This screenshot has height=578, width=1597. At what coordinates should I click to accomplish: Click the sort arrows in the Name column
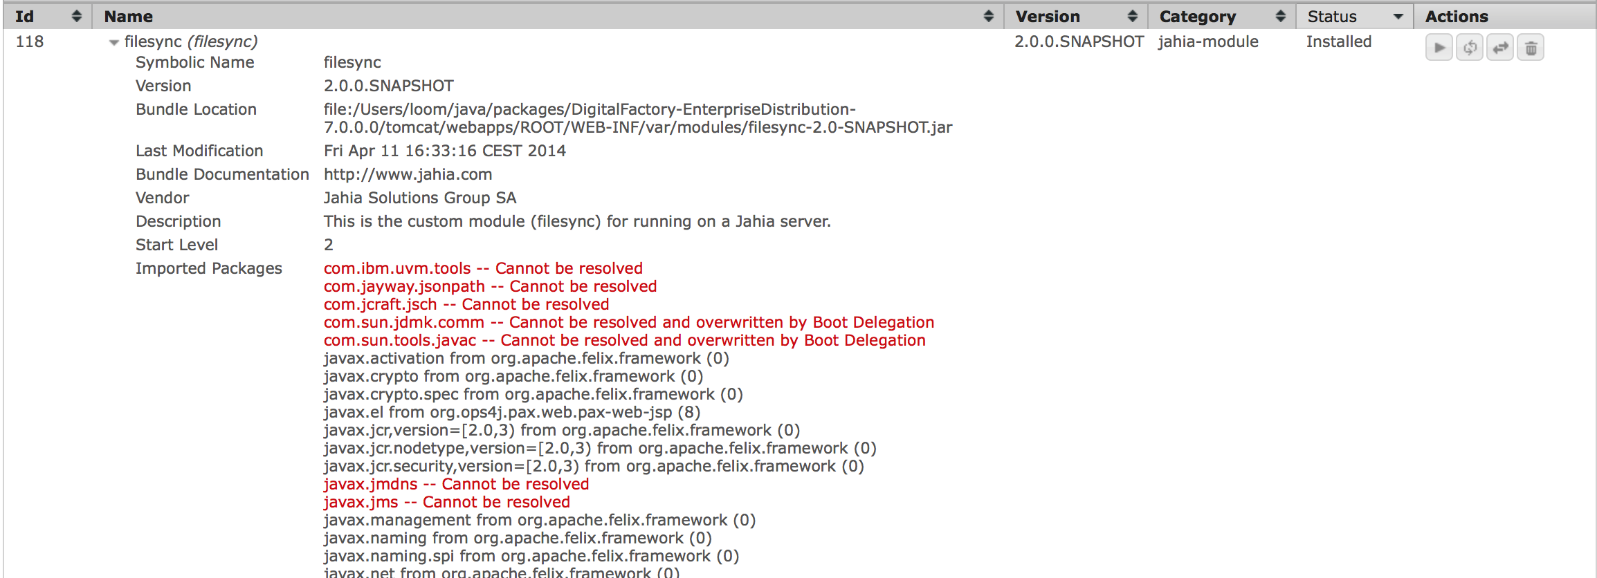[x=988, y=16]
